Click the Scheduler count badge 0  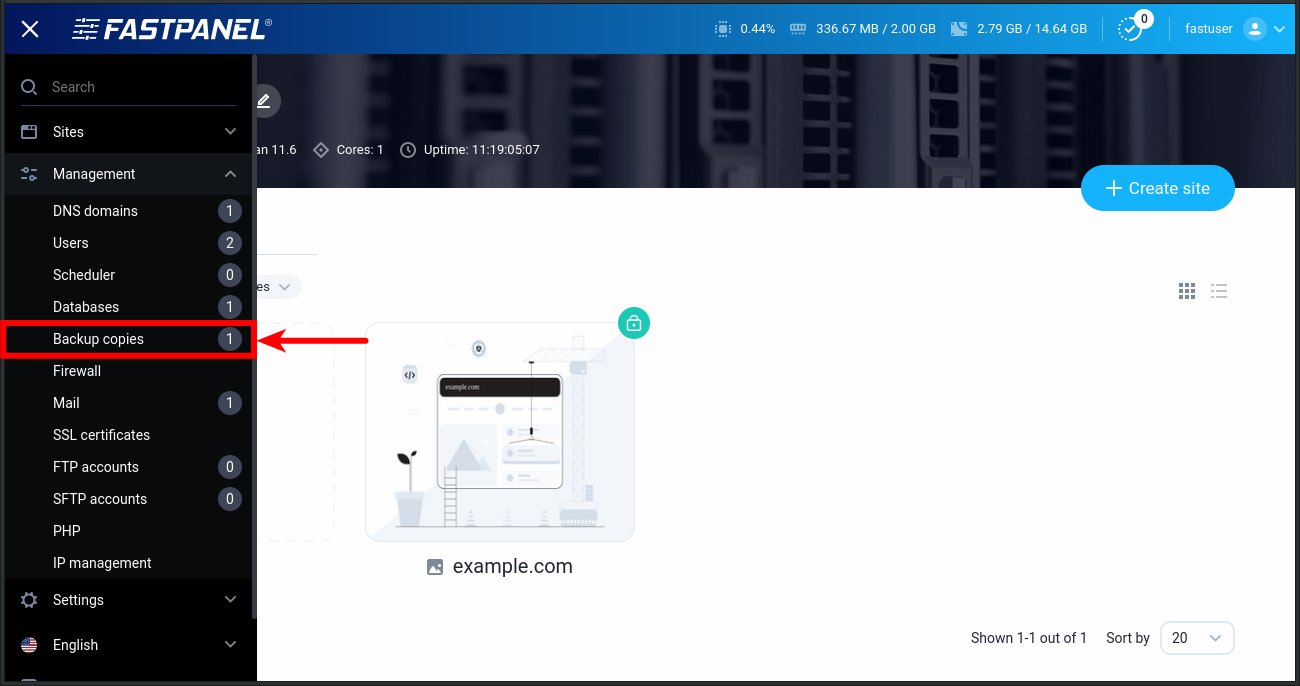(230, 275)
